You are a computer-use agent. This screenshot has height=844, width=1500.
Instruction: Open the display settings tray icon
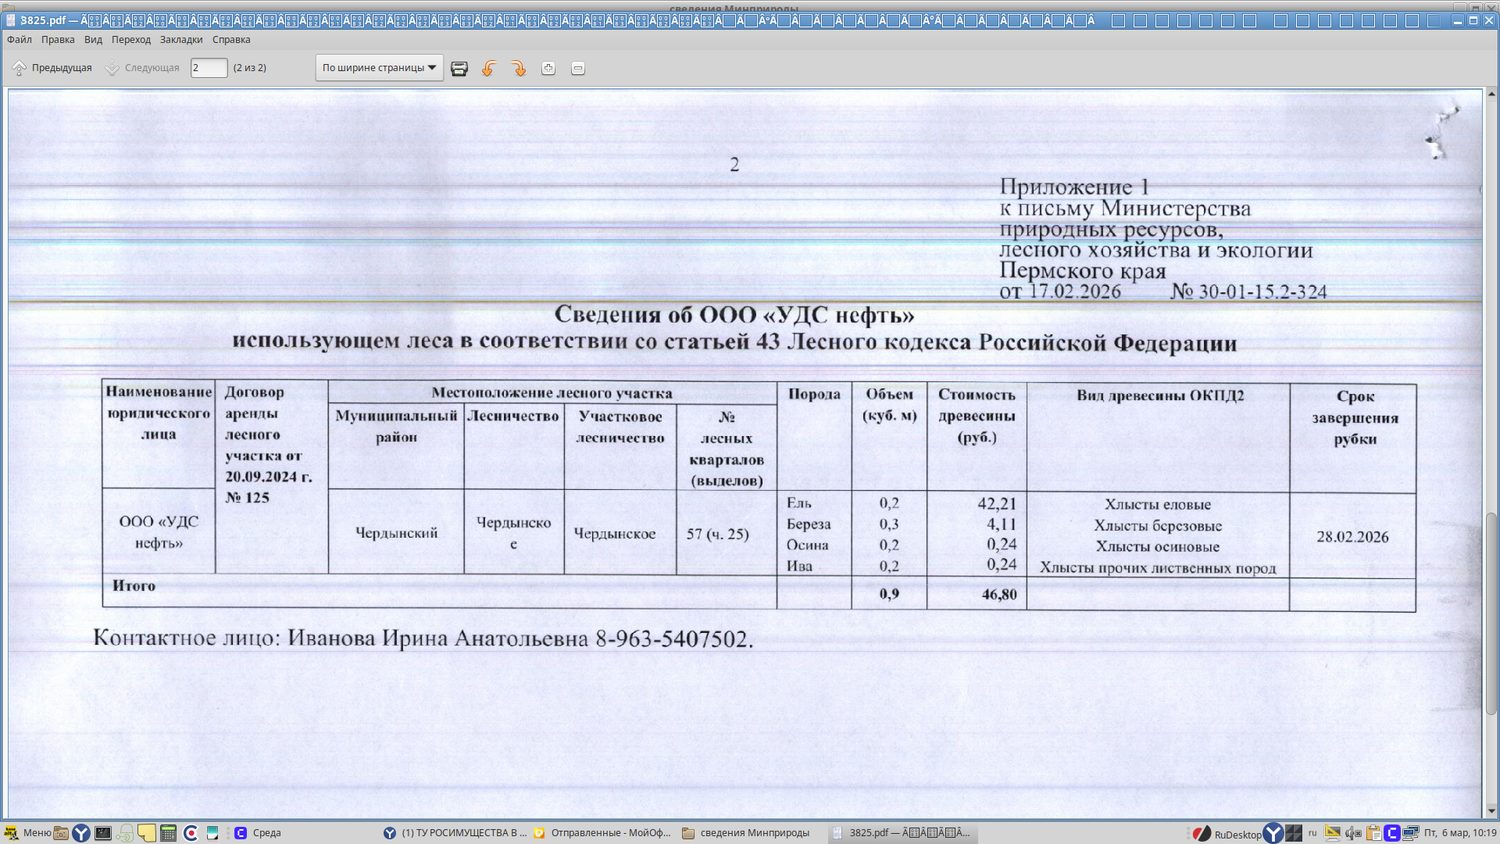[x=1332, y=833]
